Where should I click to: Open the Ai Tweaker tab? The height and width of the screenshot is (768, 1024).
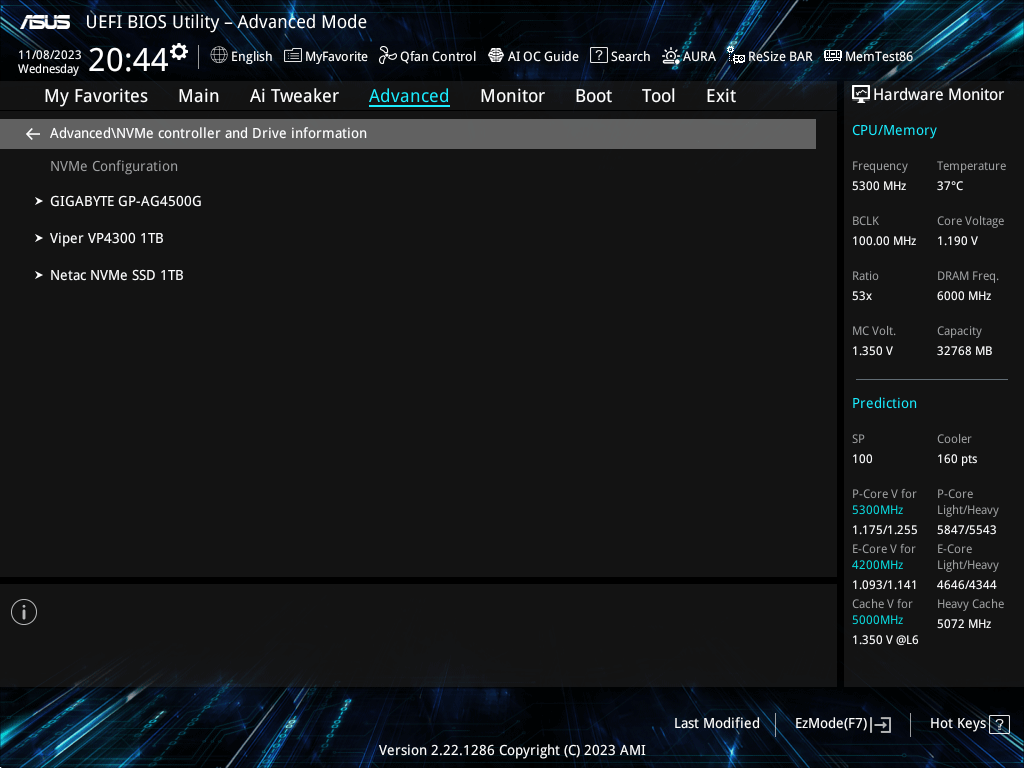[294, 96]
